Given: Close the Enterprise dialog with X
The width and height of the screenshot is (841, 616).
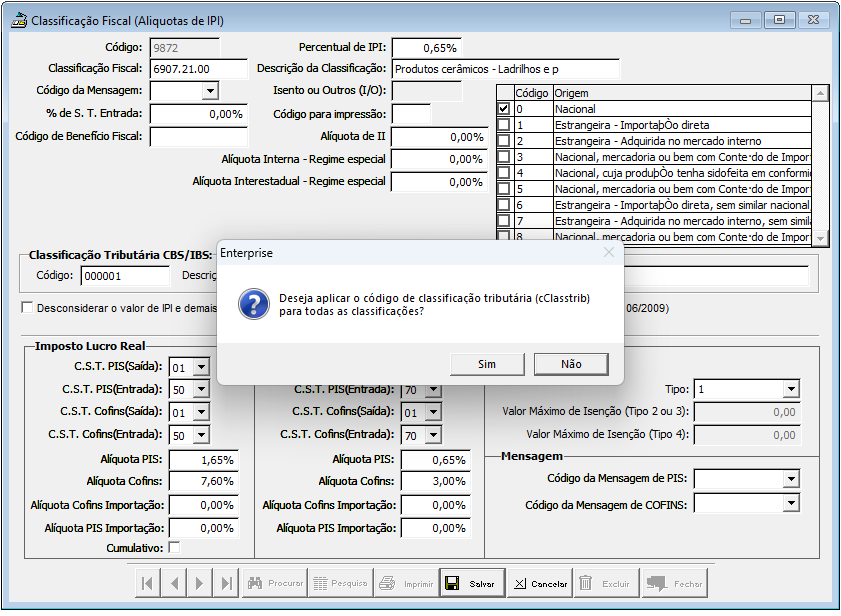Looking at the screenshot, I should click(x=608, y=253).
